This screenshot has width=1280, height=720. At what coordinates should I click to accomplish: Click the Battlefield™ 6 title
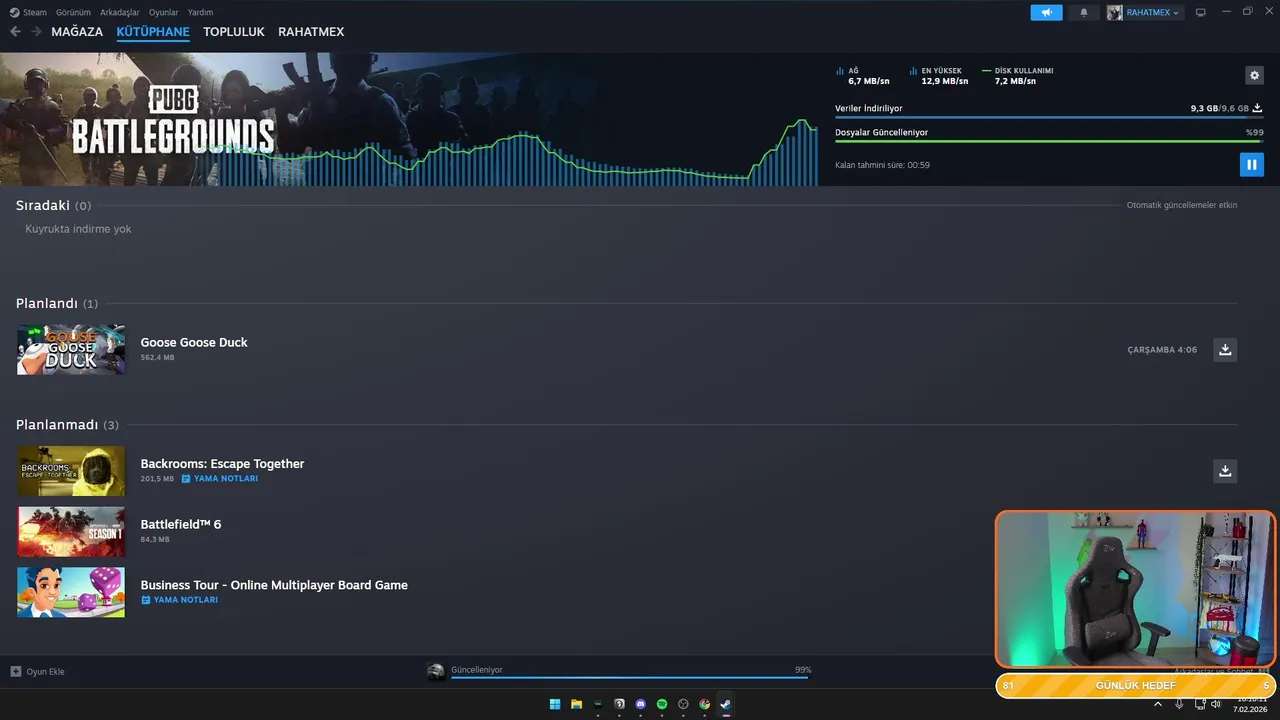coord(181,524)
